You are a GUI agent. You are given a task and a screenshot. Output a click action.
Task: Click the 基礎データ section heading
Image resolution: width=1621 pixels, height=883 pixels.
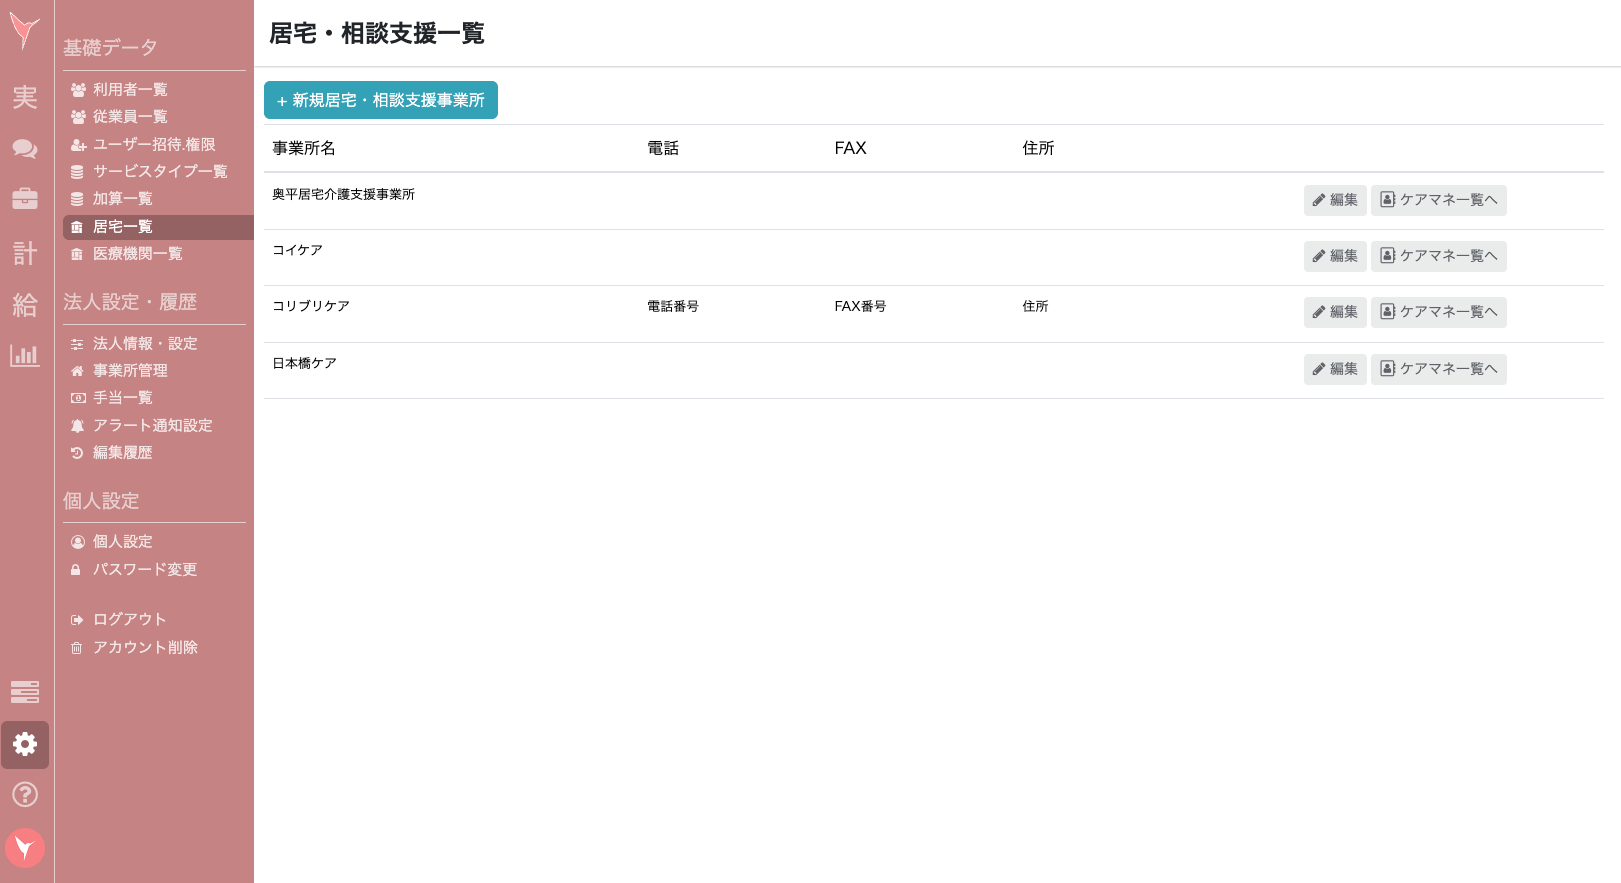tap(110, 48)
